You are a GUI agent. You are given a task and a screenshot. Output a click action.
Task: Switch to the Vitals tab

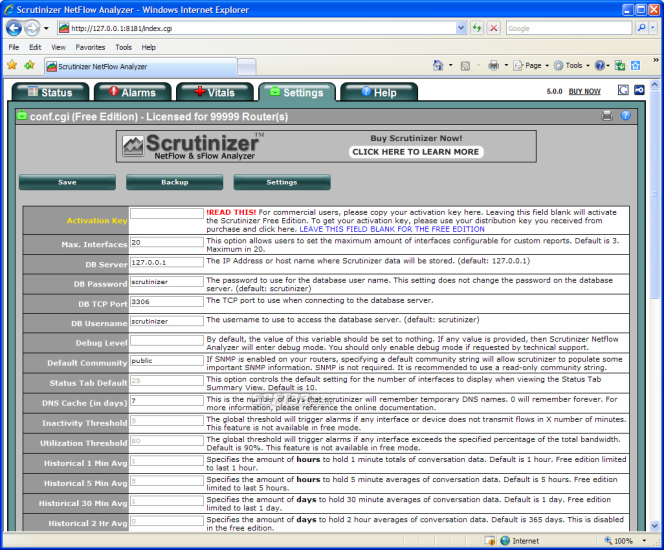(x=215, y=92)
